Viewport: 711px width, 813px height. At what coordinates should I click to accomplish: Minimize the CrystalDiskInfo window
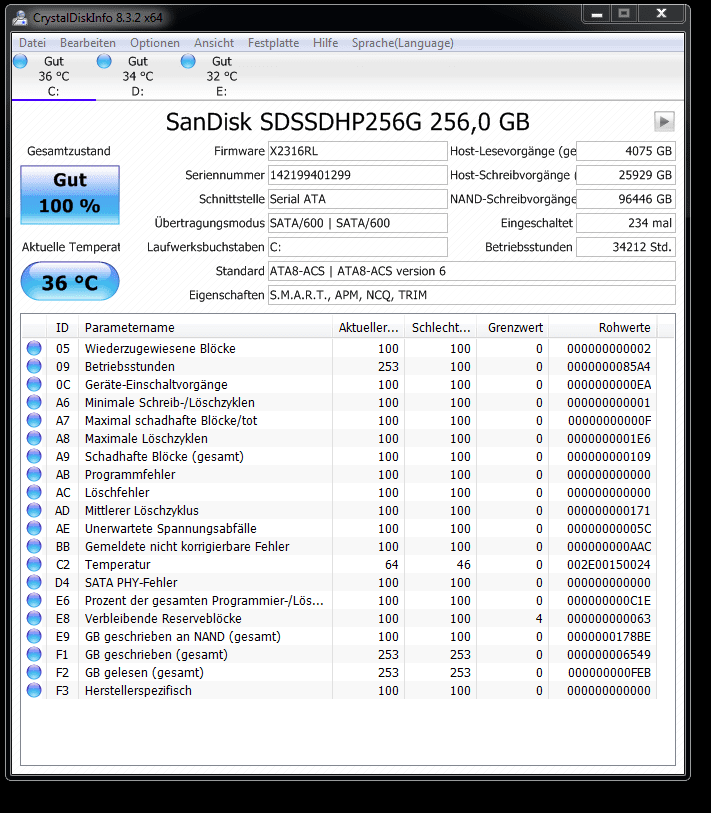pyautogui.click(x=597, y=14)
